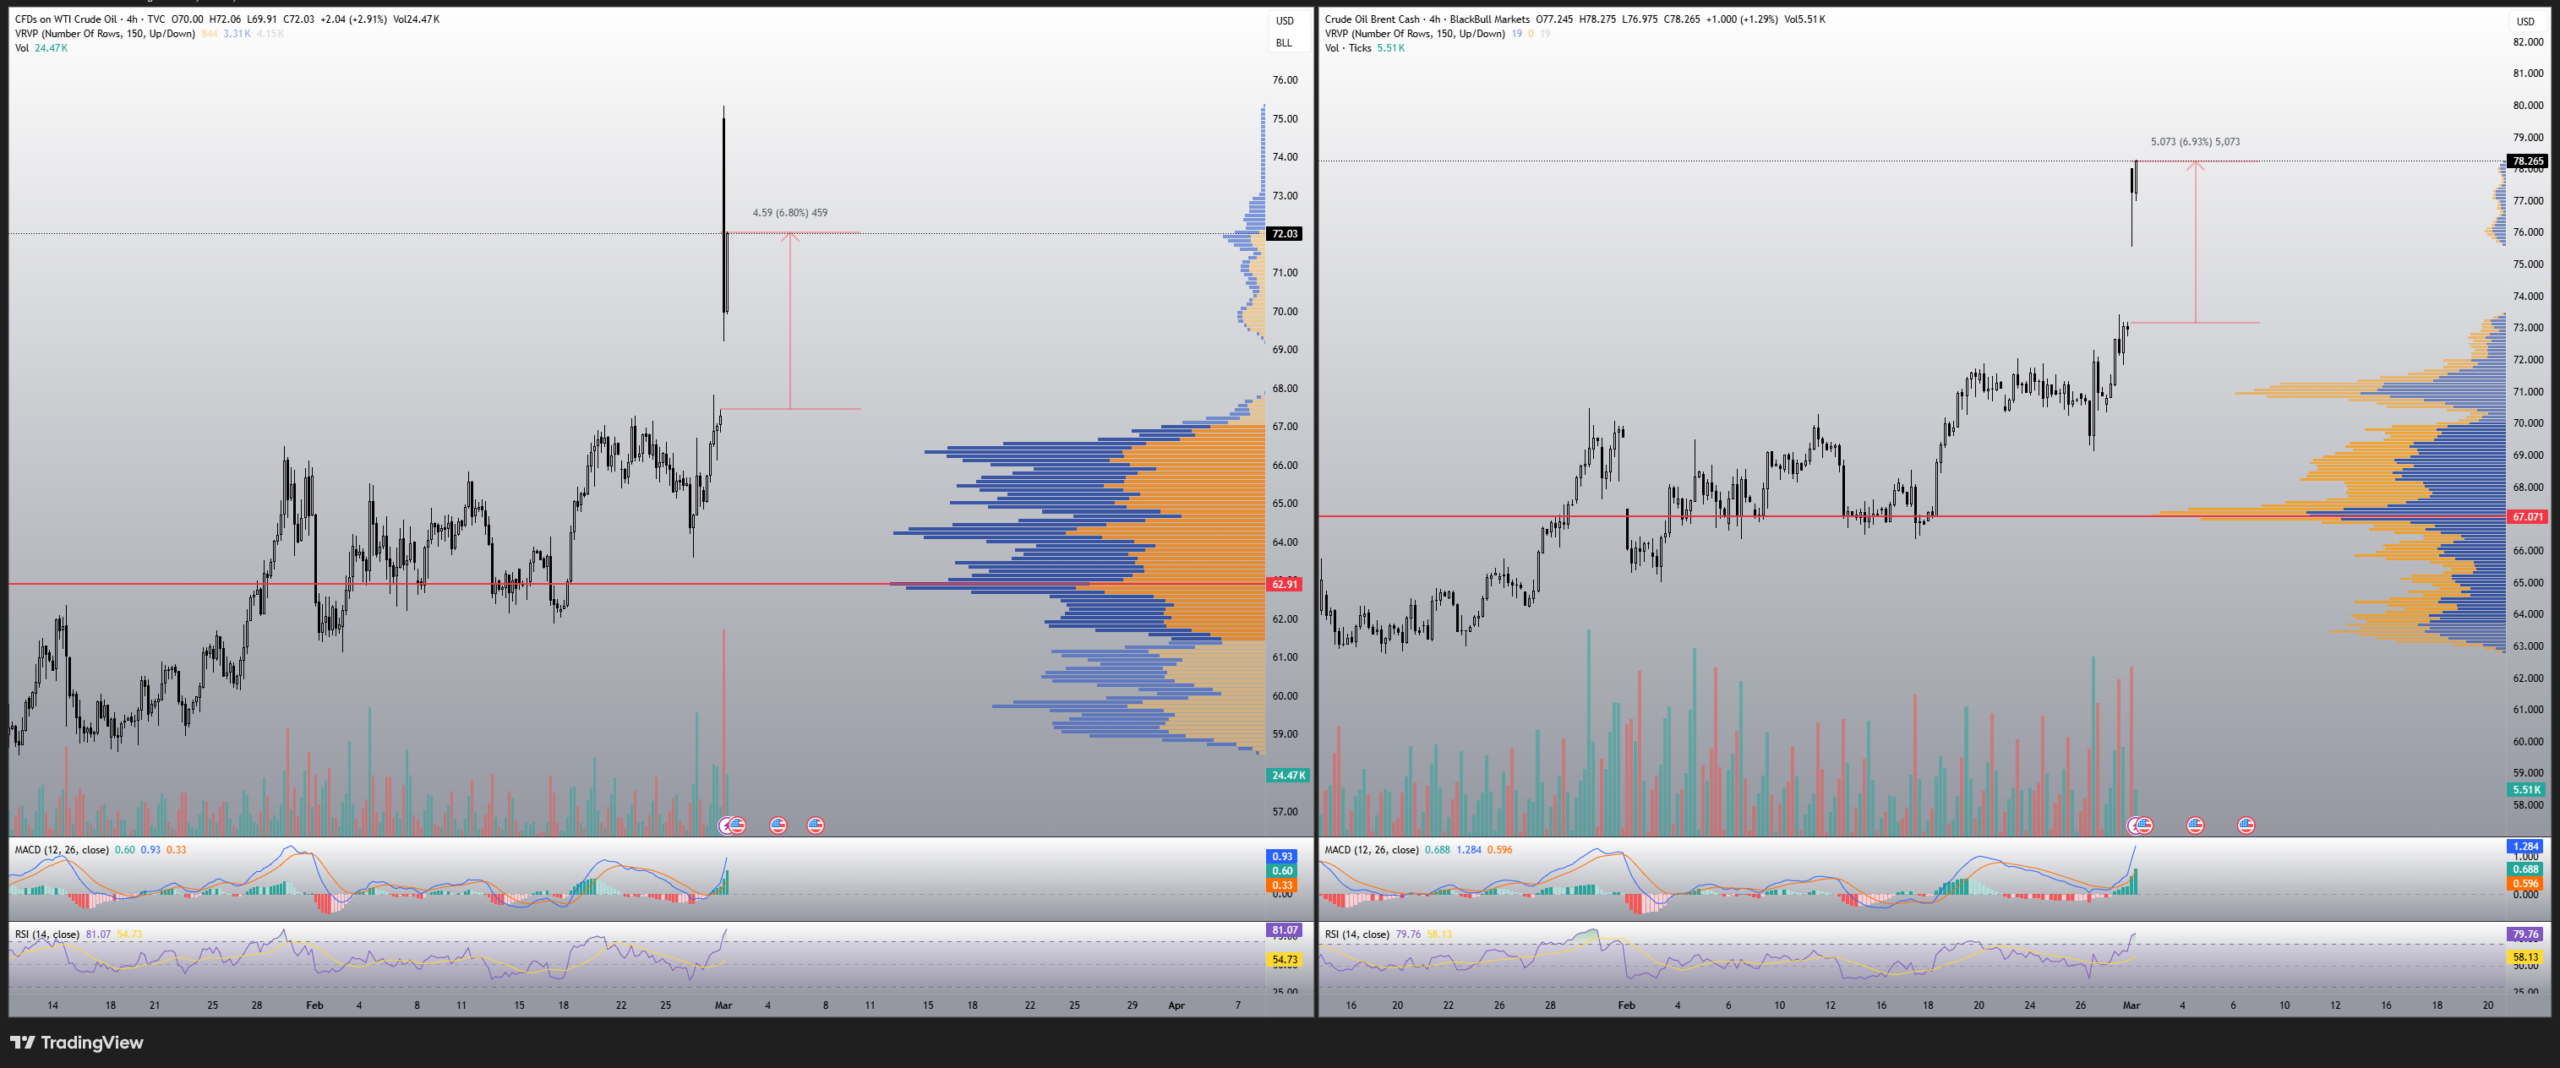Viewport: 2560px width, 1068px height.
Task: Click the TradingView logo
Action: pyautogui.click(x=77, y=1043)
